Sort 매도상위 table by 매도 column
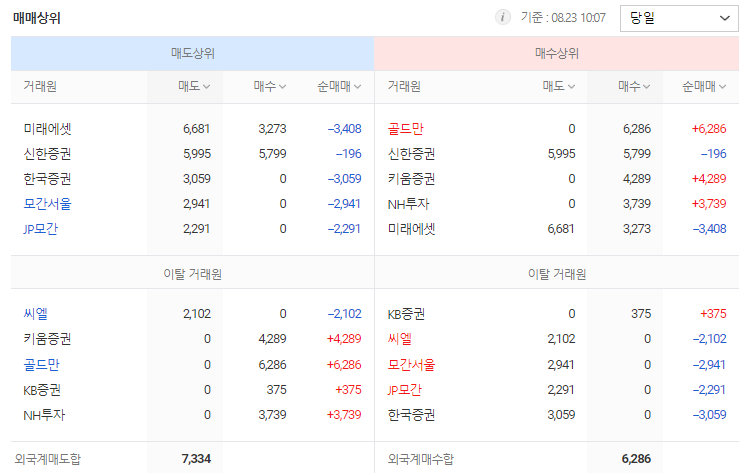Viewport: 754px width, 473px height. [194, 87]
